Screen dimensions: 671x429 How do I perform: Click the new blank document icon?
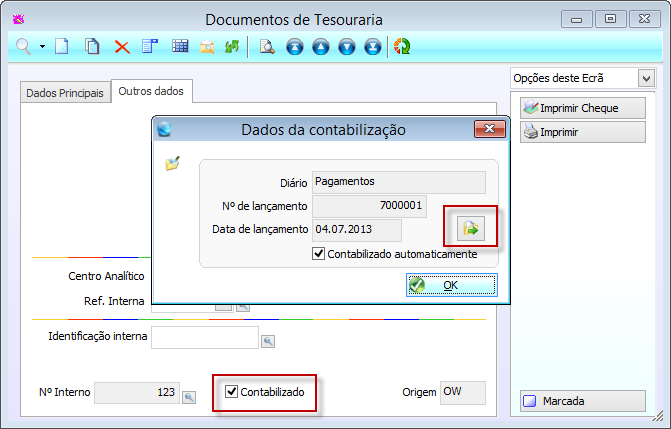(x=62, y=46)
